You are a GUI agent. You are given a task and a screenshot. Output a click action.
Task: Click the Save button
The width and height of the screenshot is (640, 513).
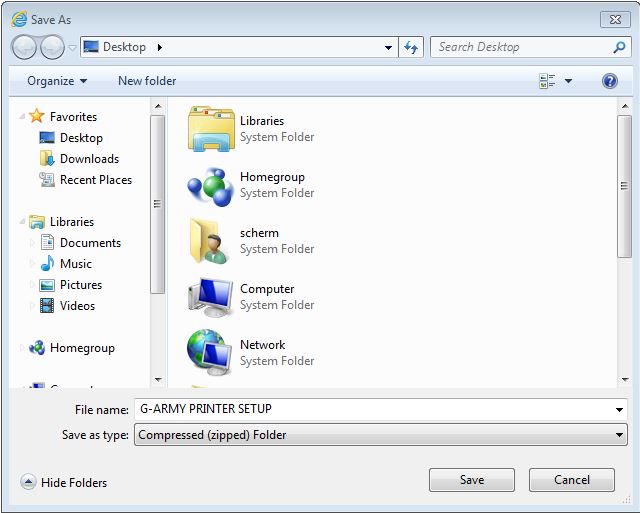(x=472, y=480)
